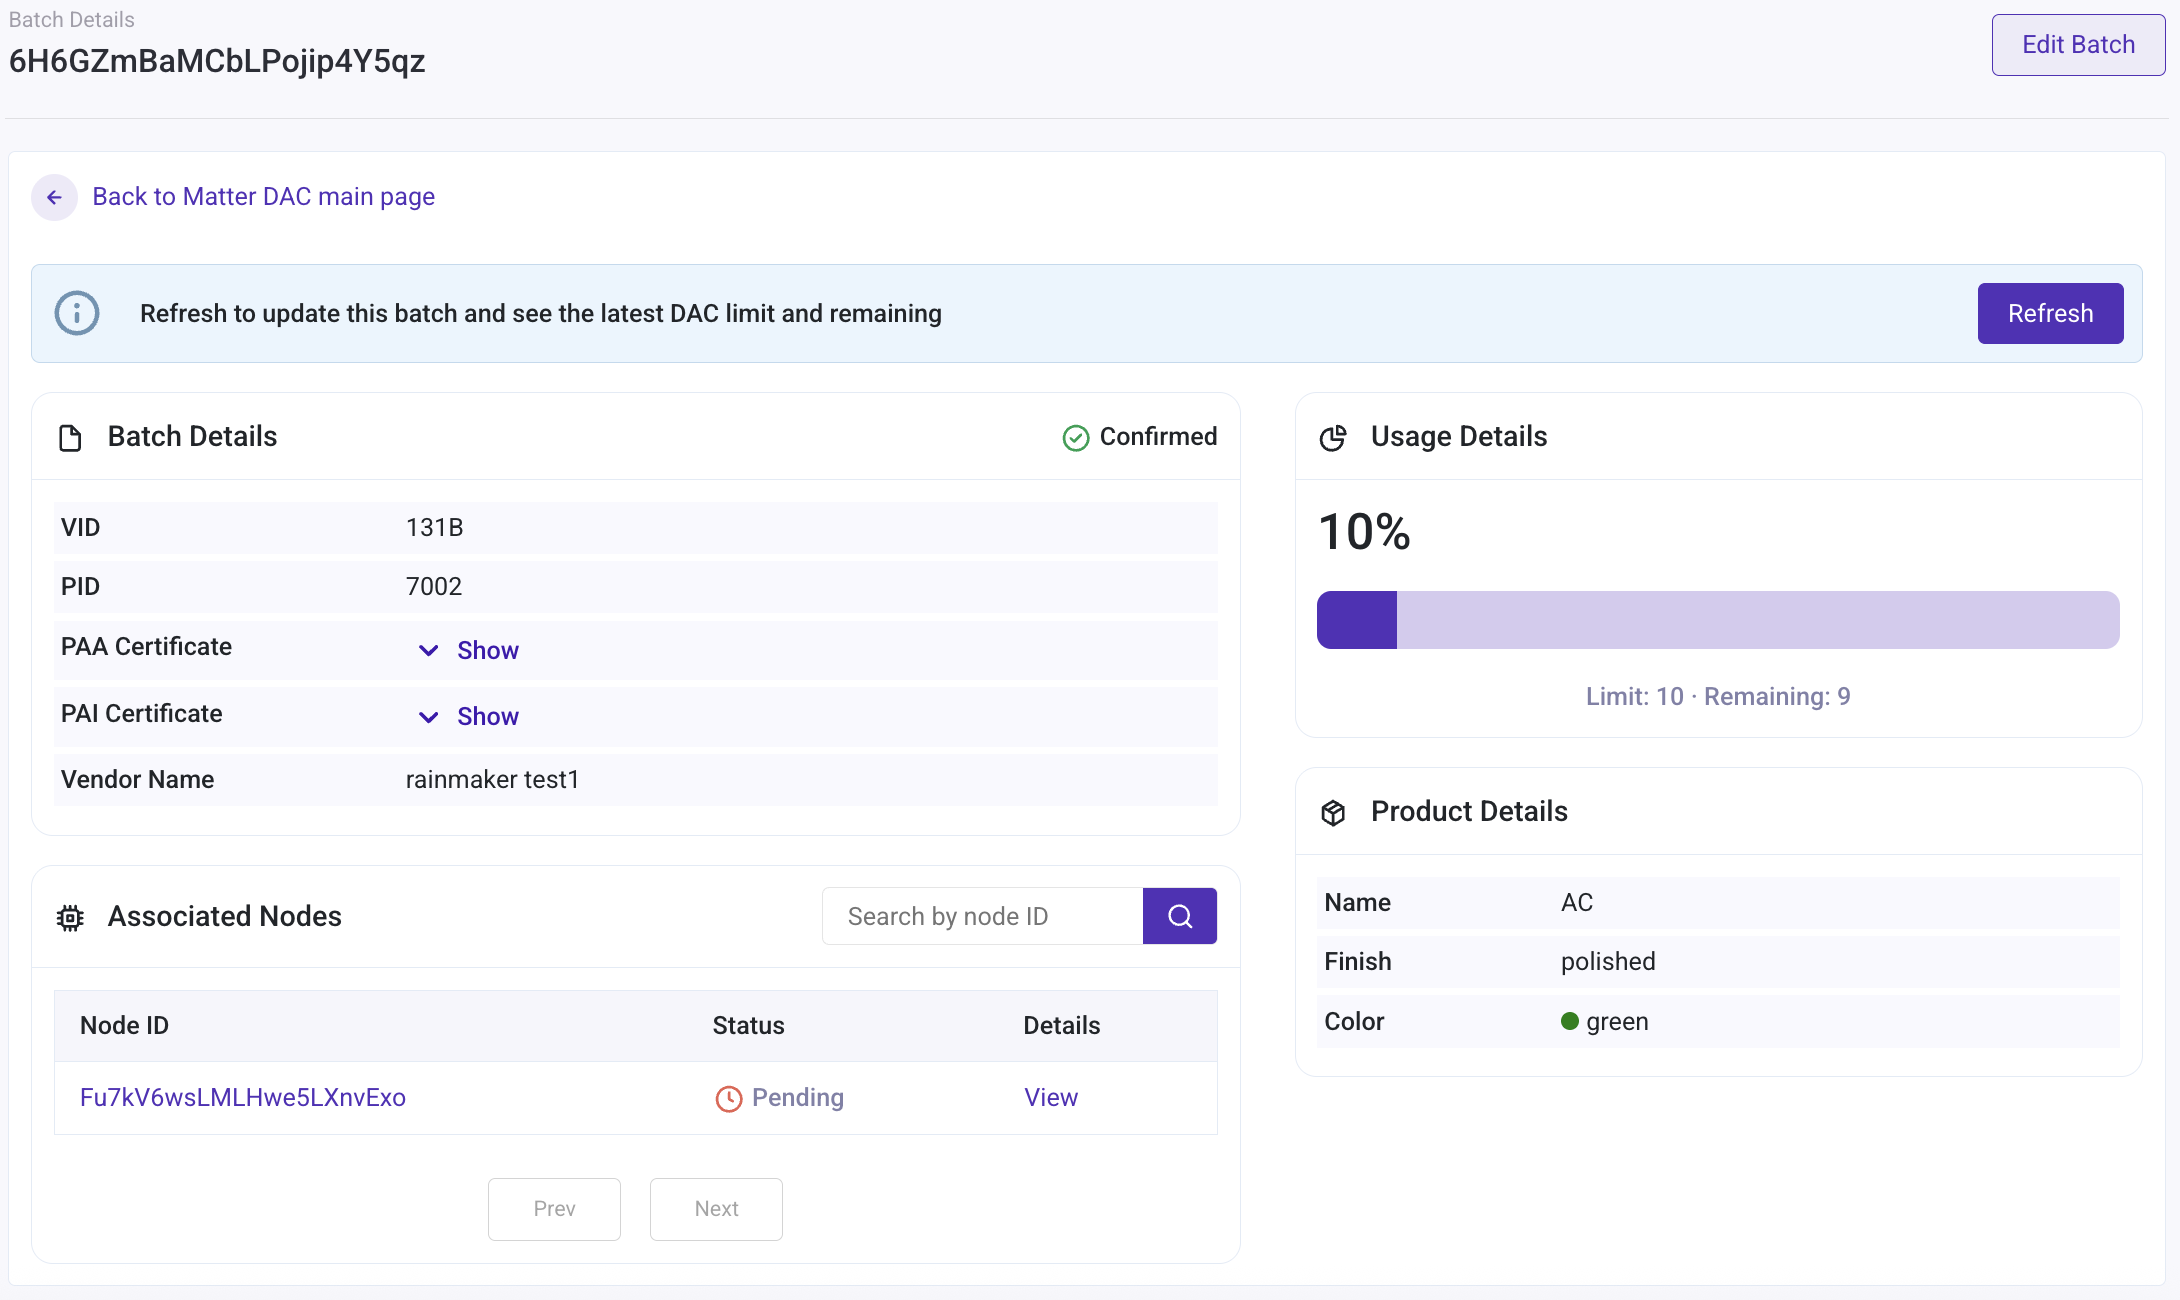Open node Fu7kV6wsLMLHwe5LXnvExo details via View link
The image size is (2180, 1300).
point(1050,1097)
